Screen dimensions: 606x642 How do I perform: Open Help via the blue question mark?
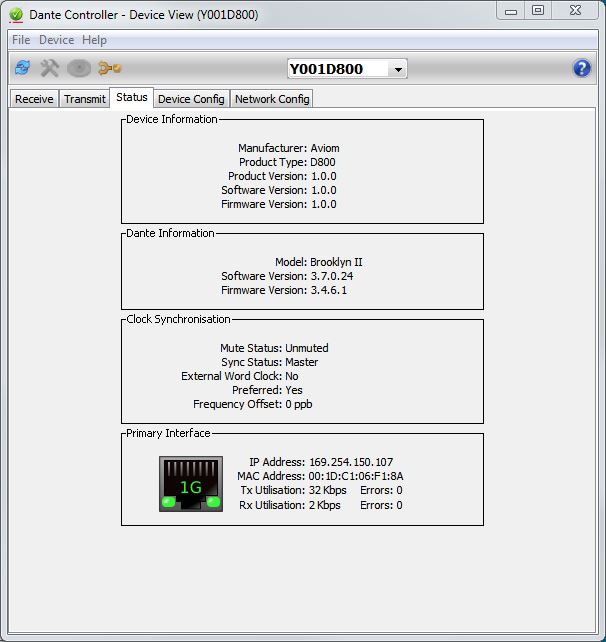tap(581, 69)
